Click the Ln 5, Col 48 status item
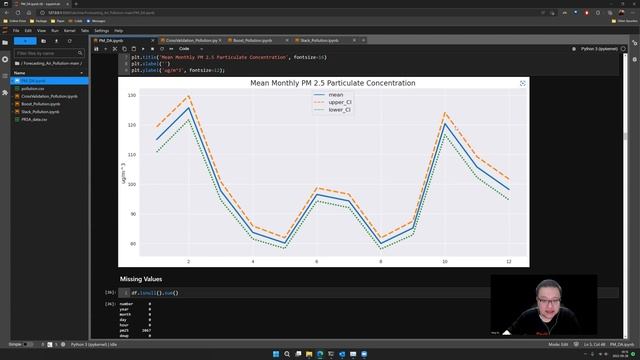 click(x=594, y=344)
